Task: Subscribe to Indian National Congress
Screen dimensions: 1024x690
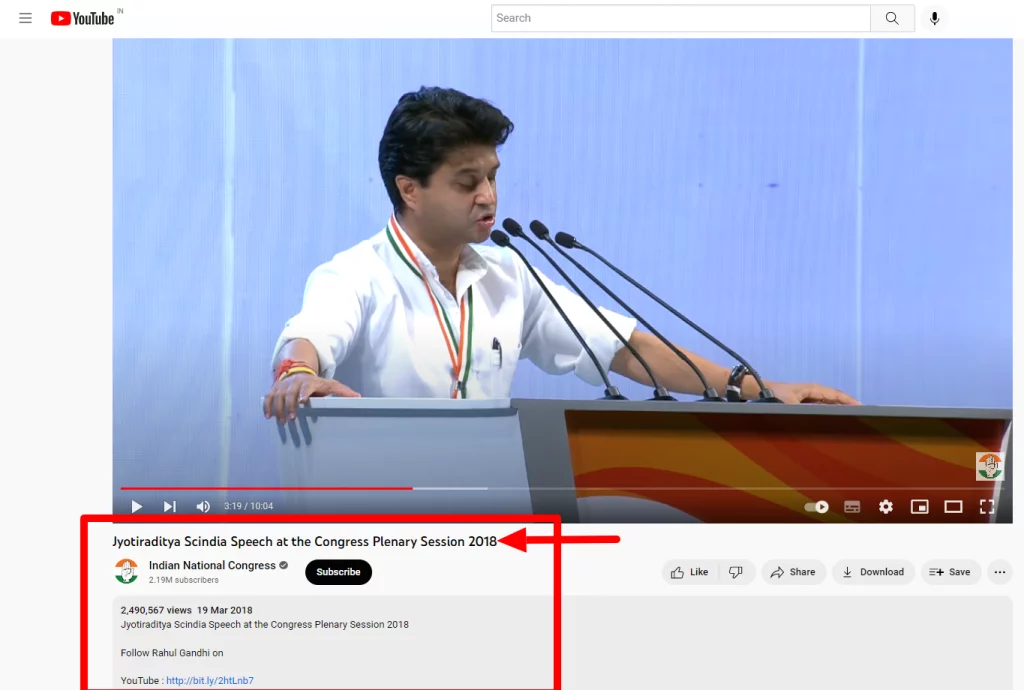Action: coord(338,572)
